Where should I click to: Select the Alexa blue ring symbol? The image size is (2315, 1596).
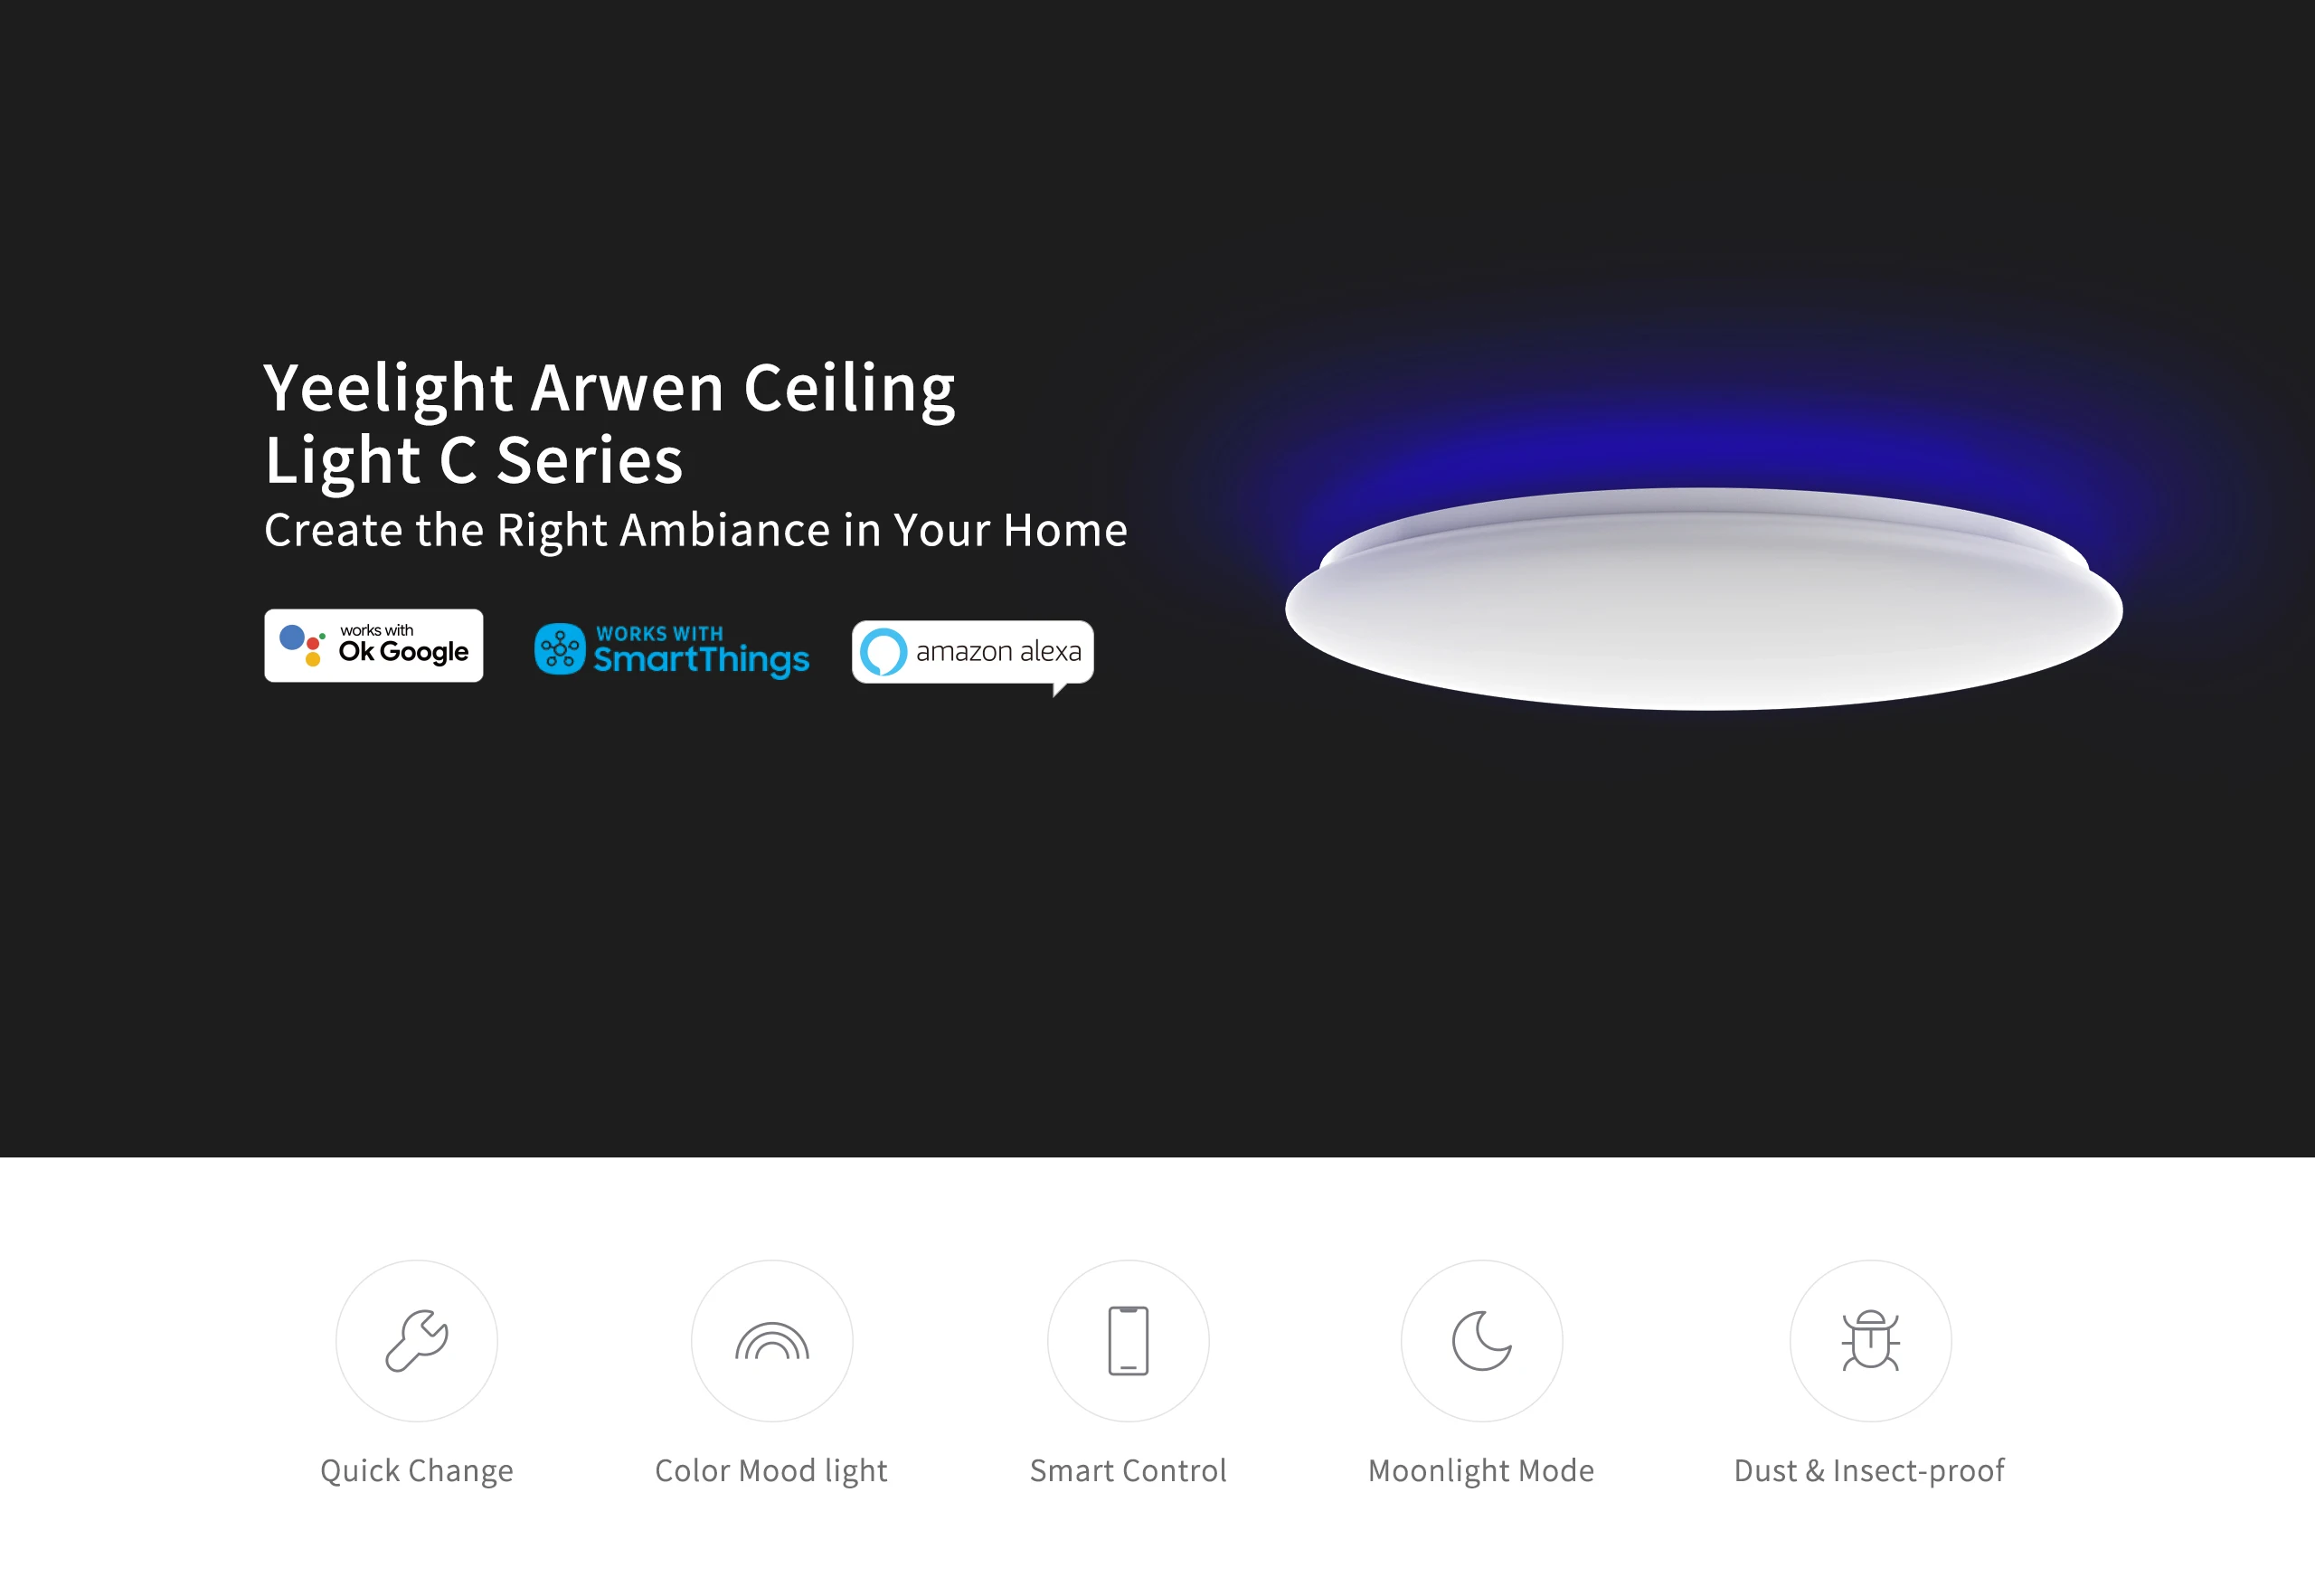click(884, 652)
